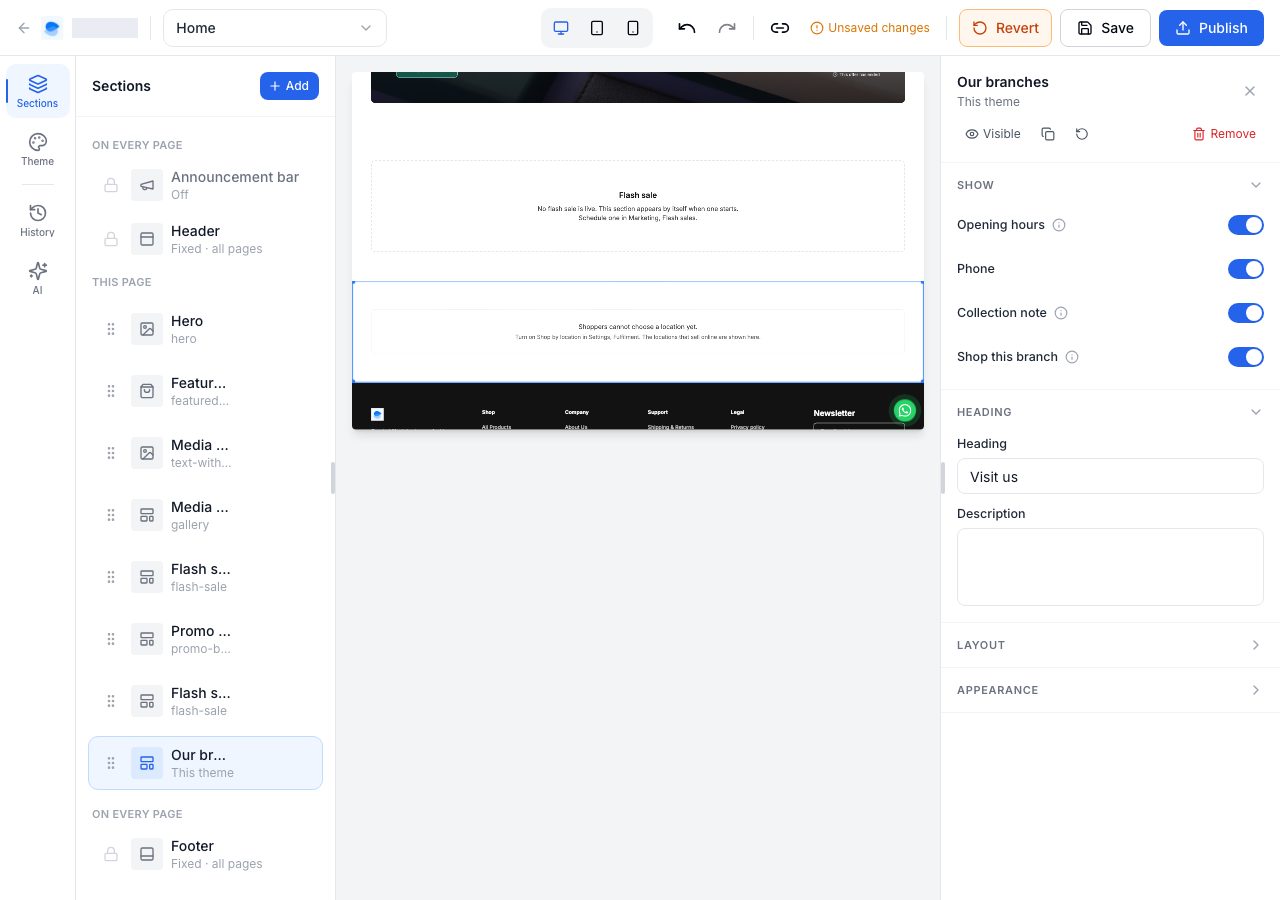
Task: Click the Publish button
Action: point(1211,28)
